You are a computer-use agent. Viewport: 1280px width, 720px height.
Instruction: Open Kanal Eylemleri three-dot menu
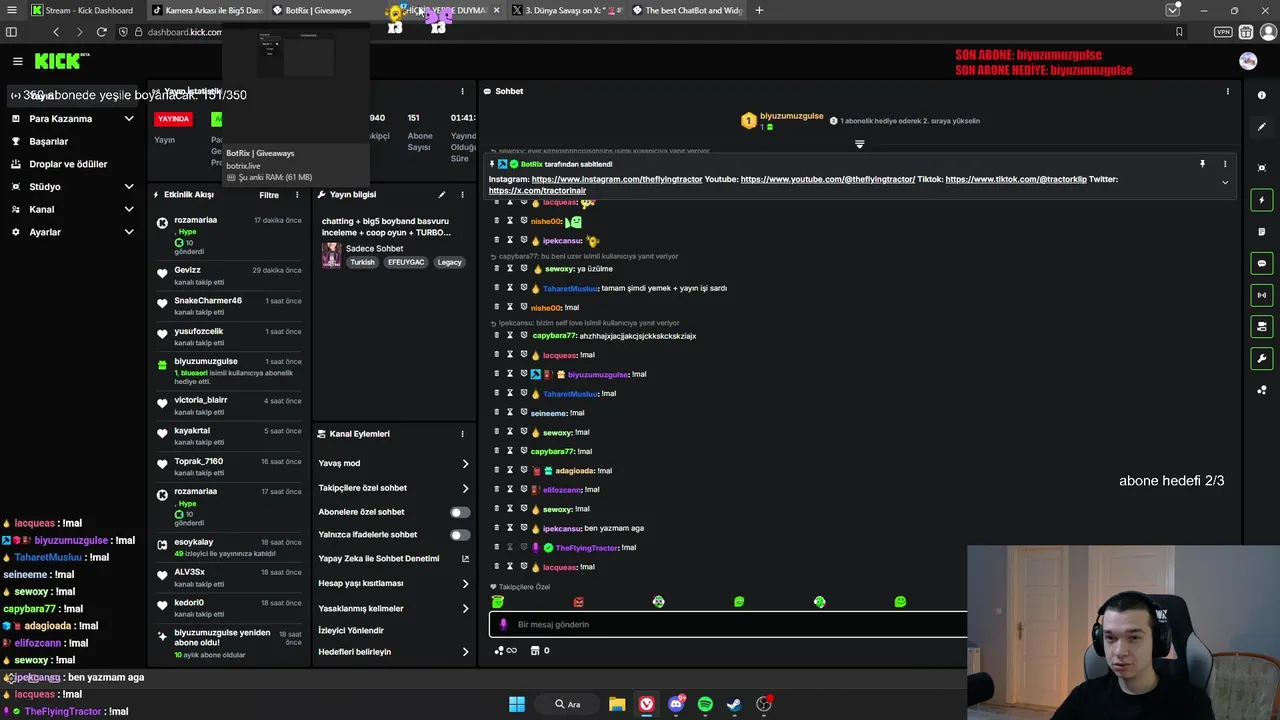[x=462, y=434]
